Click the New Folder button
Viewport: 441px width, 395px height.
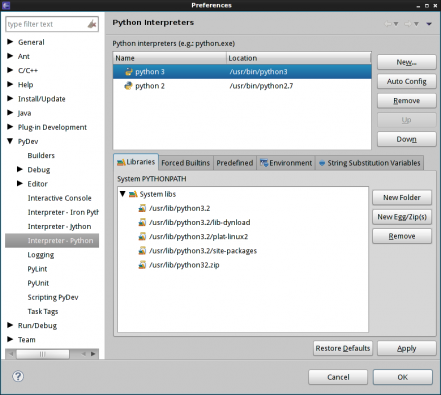coord(402,198)
